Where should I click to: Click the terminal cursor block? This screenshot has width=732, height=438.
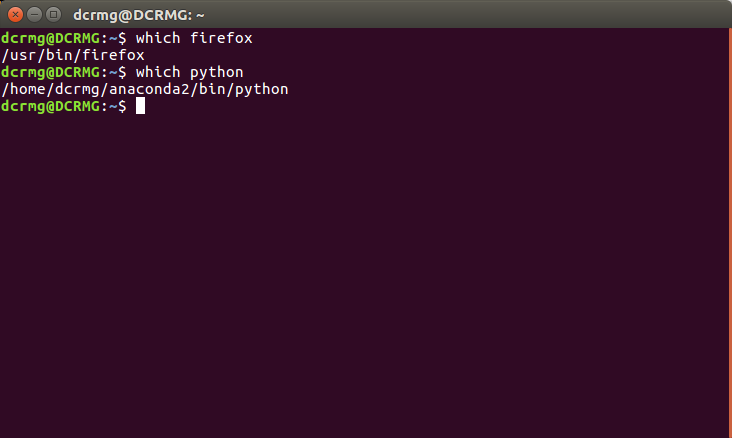point(141,106)
